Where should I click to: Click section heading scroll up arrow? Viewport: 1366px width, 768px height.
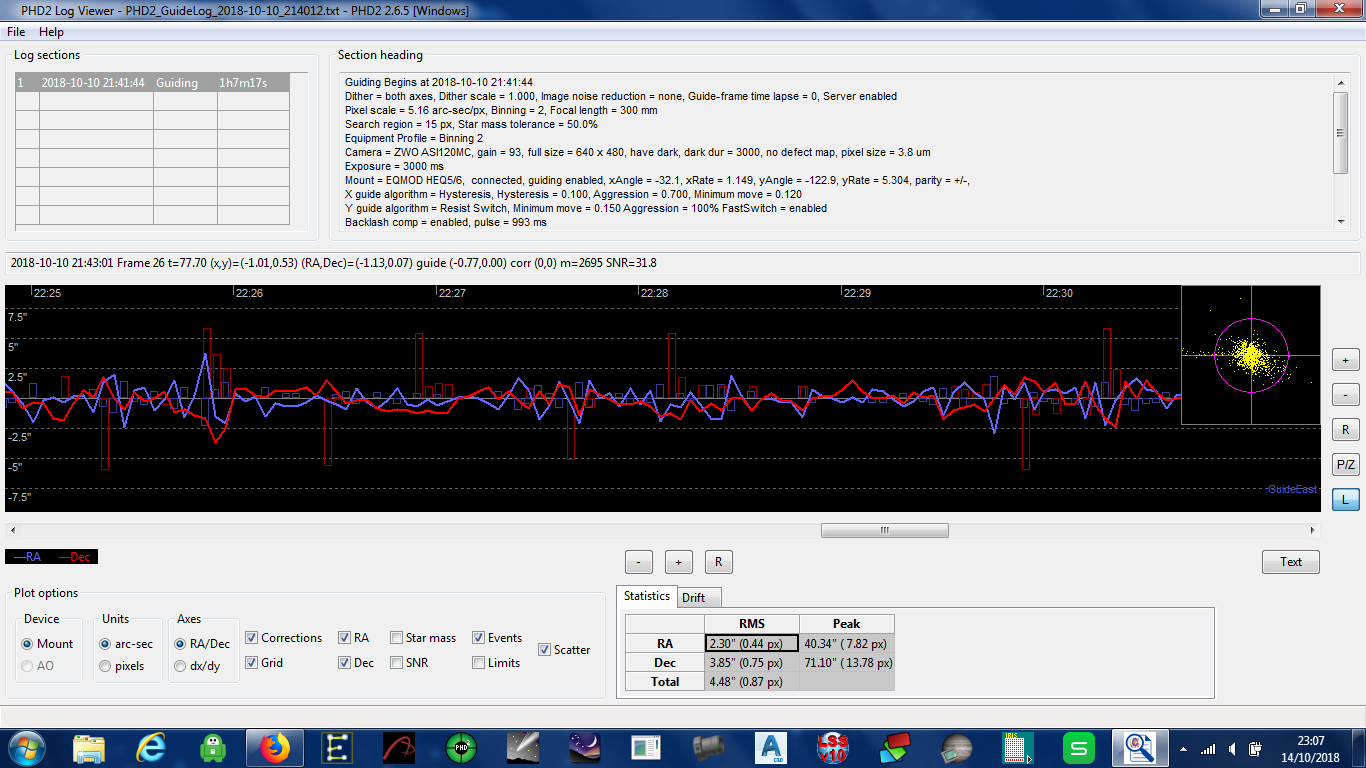1341,83
